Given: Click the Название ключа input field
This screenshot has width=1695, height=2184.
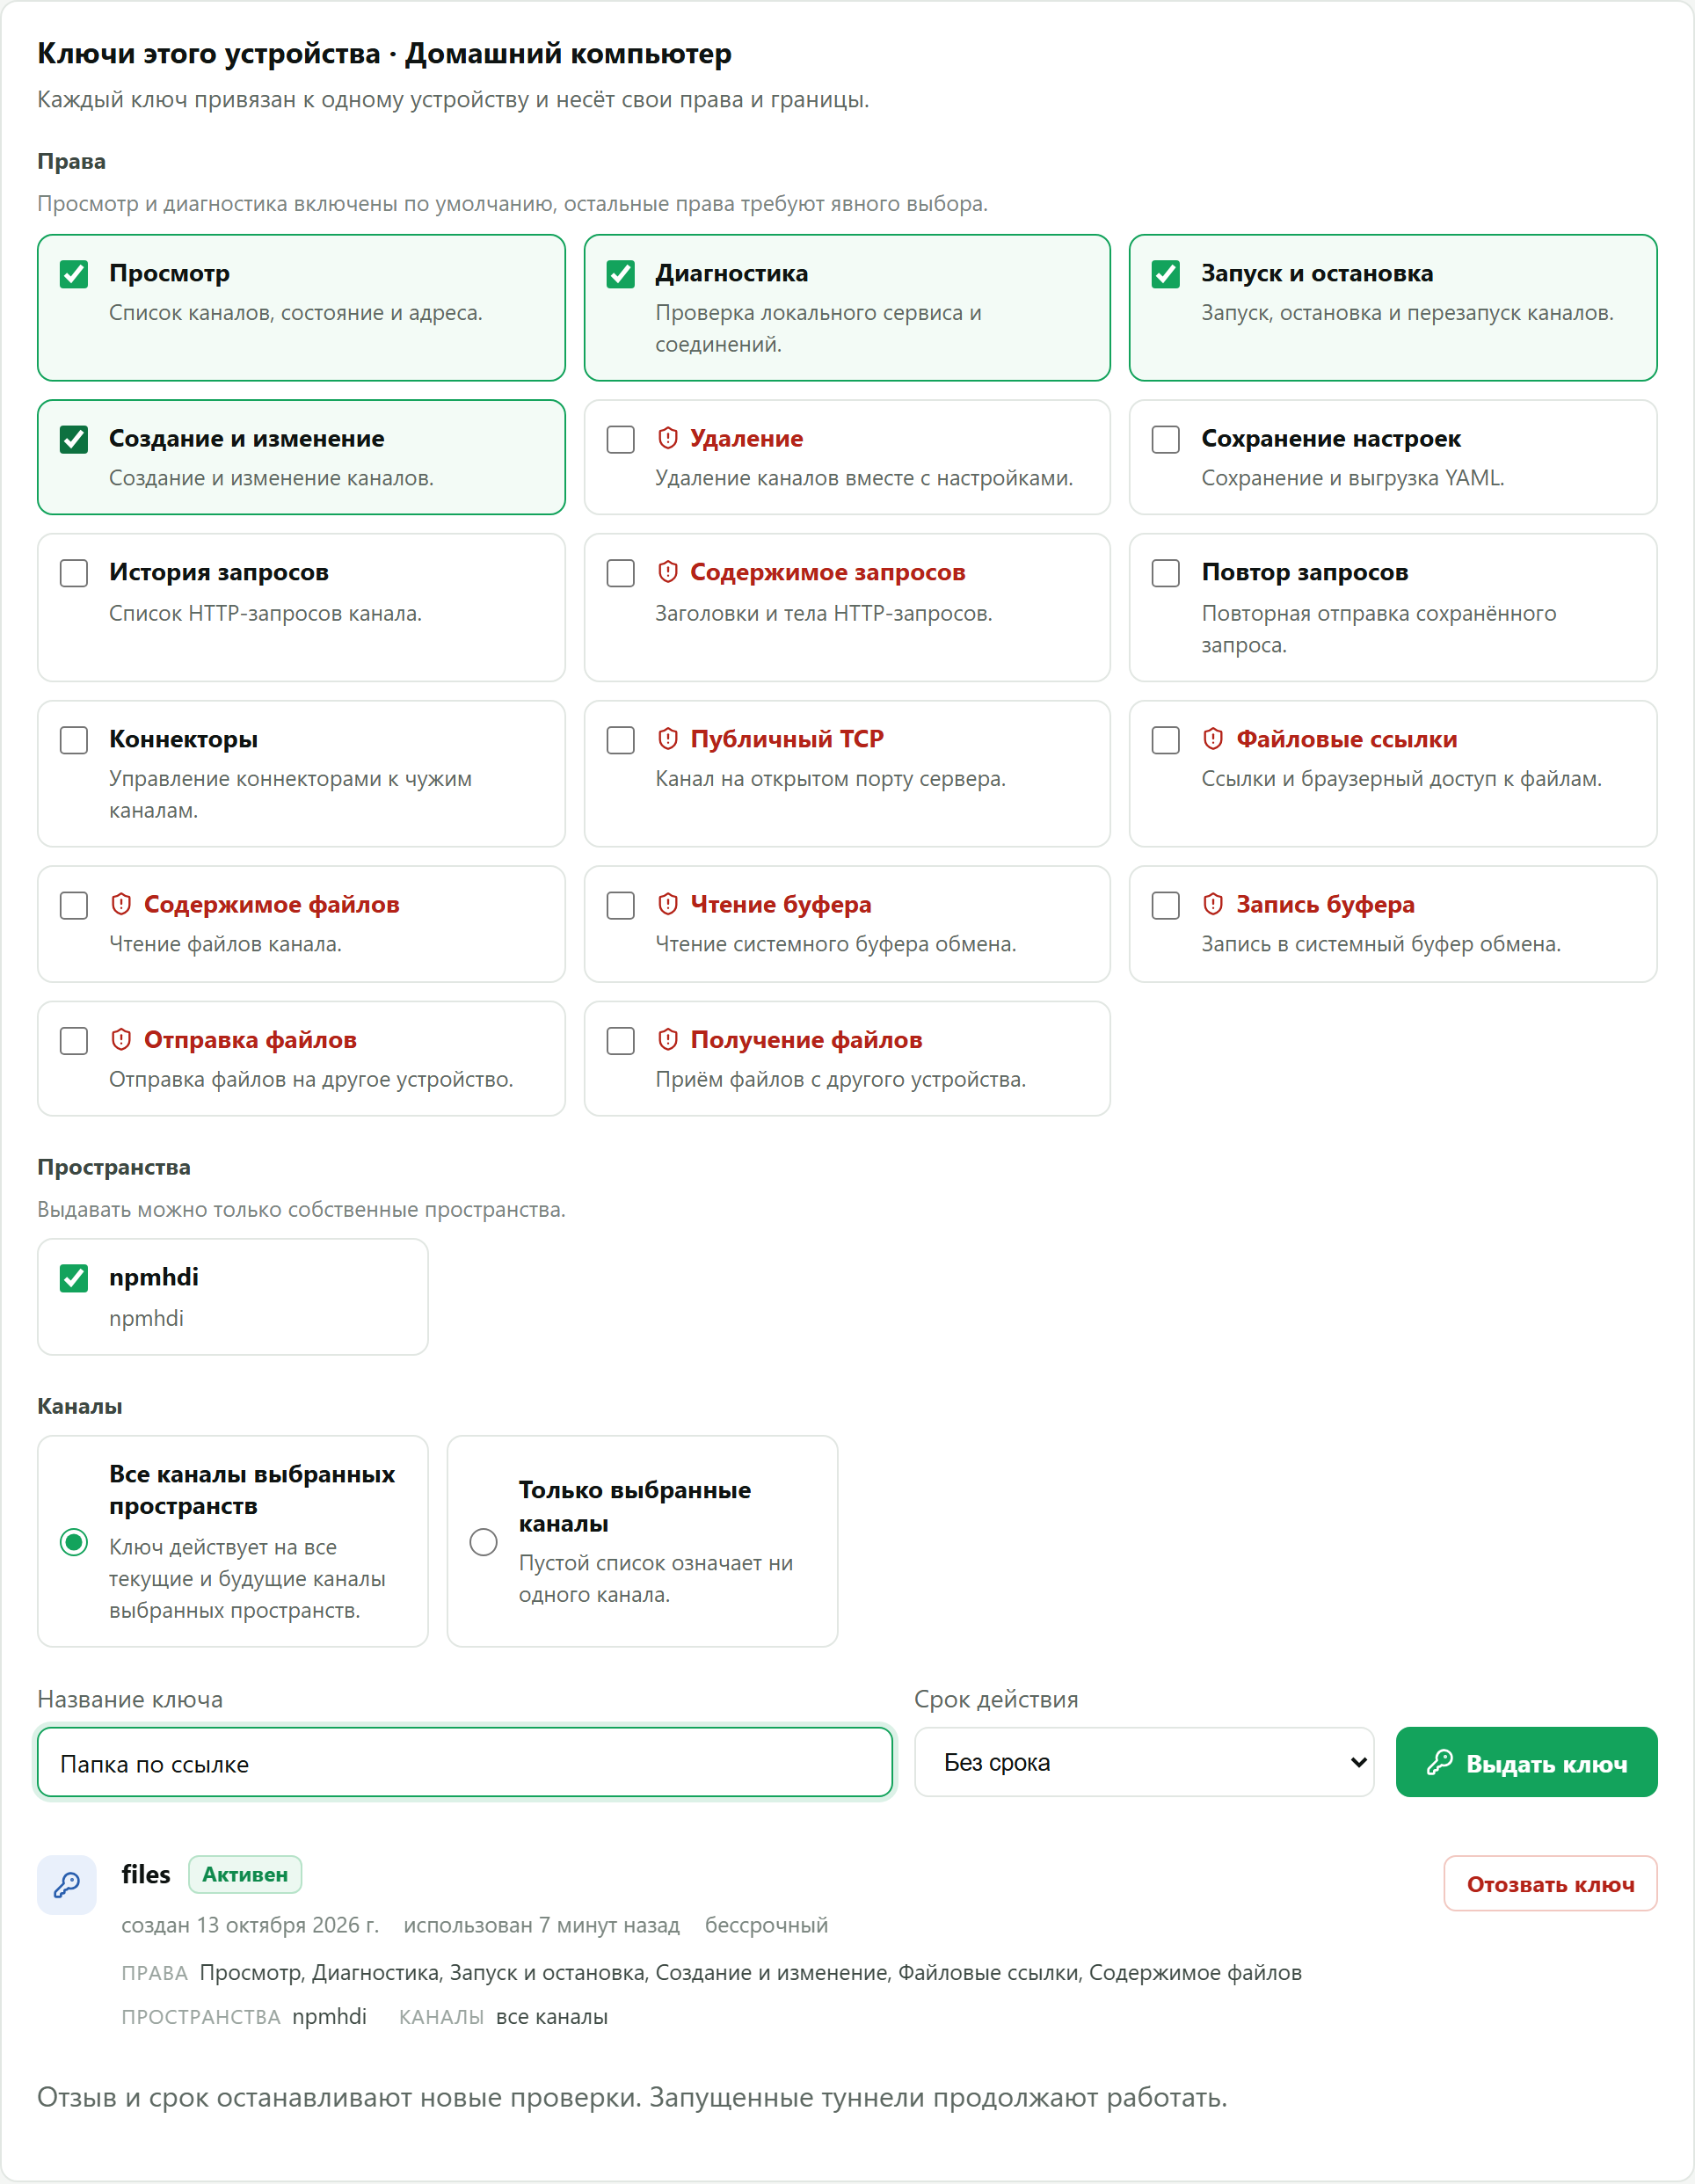Looking at the screenshot, I should [x=465, y=1762].
